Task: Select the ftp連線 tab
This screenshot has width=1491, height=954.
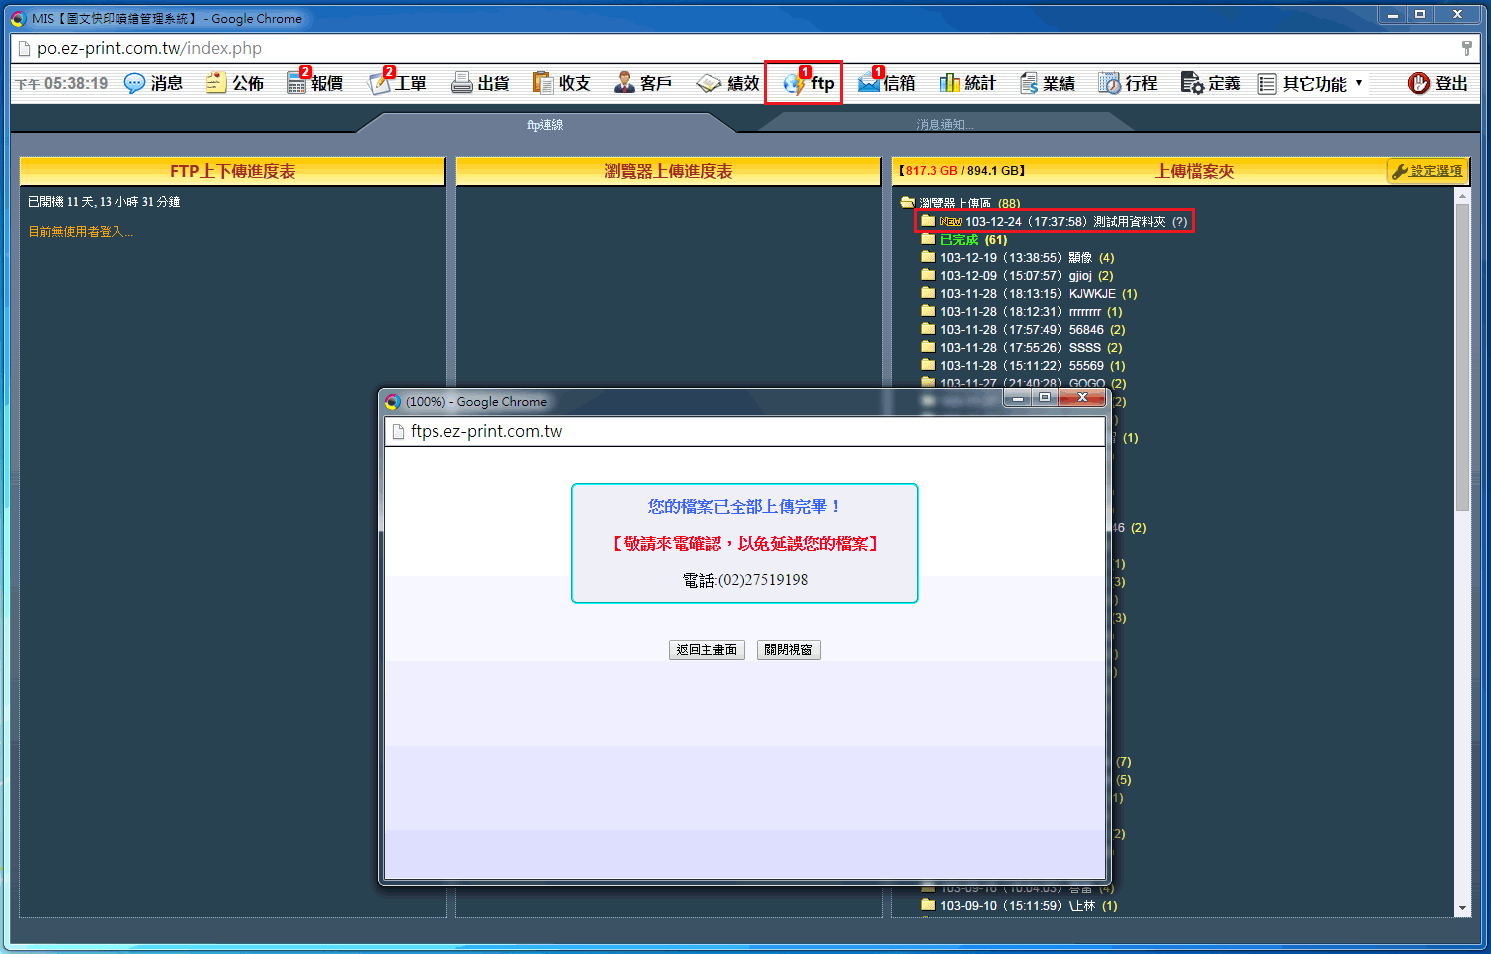Action: click(x=545, y=125)
